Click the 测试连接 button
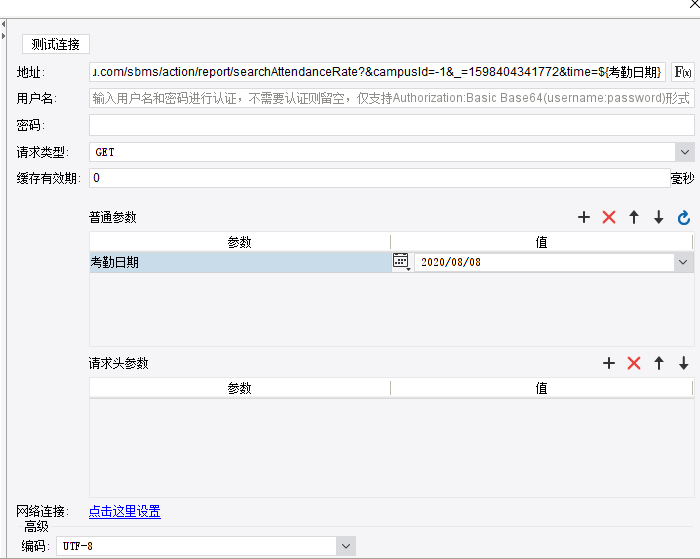 tap(56, 44)
